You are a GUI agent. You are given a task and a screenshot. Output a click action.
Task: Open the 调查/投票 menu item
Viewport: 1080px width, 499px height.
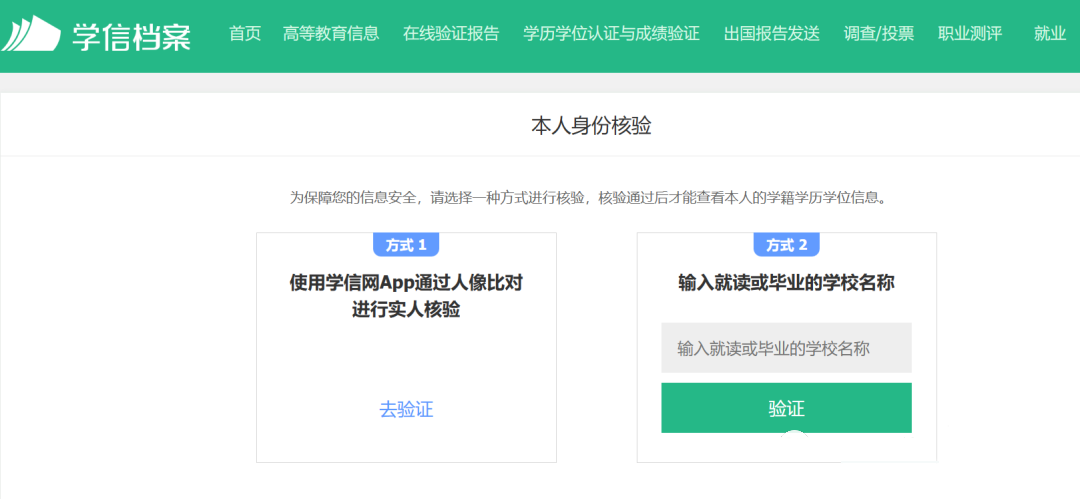[879, 34]
